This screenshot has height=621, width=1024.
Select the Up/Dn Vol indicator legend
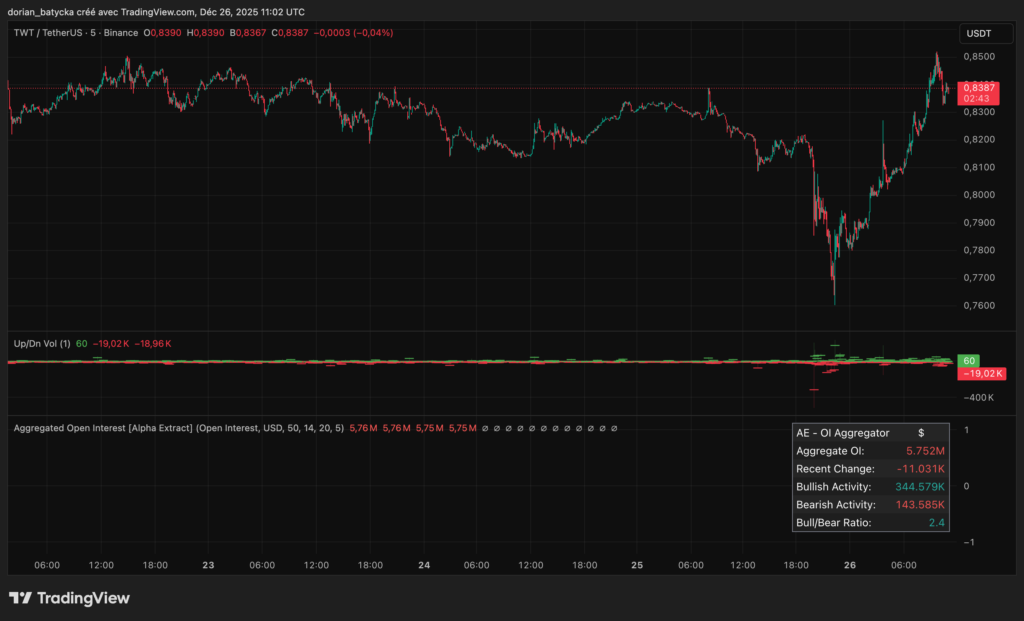[x=41, y=344]
